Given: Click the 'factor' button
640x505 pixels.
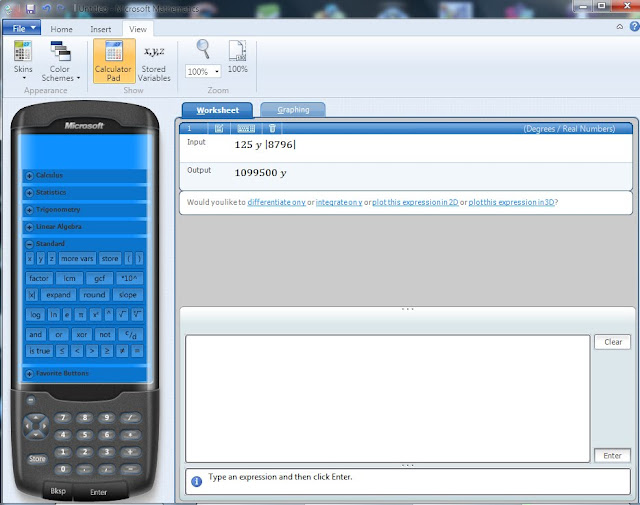Looking at the screenshot, I should (x=39, y=278).
